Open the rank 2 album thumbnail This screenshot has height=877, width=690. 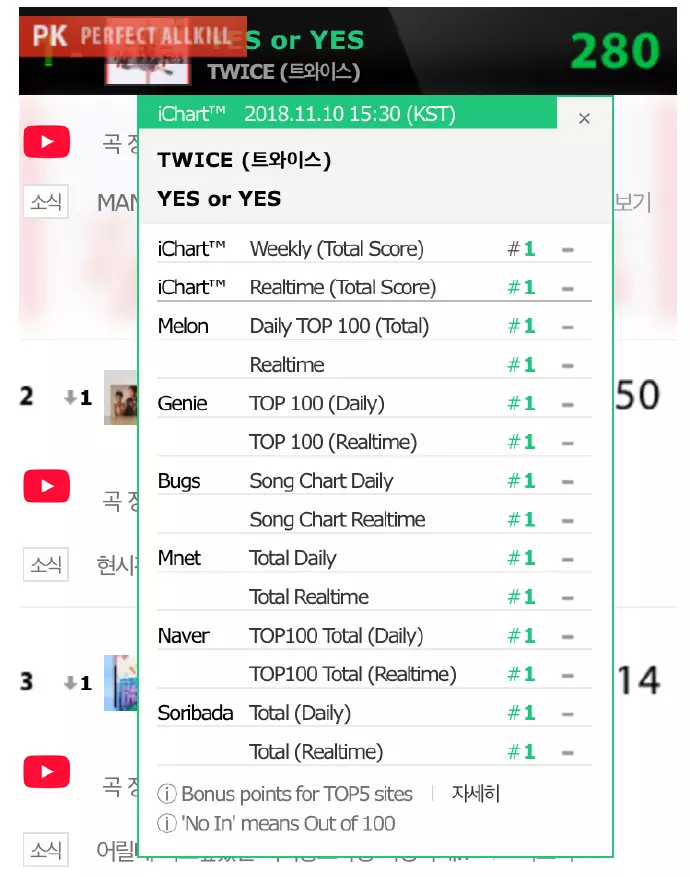point(121,397)
